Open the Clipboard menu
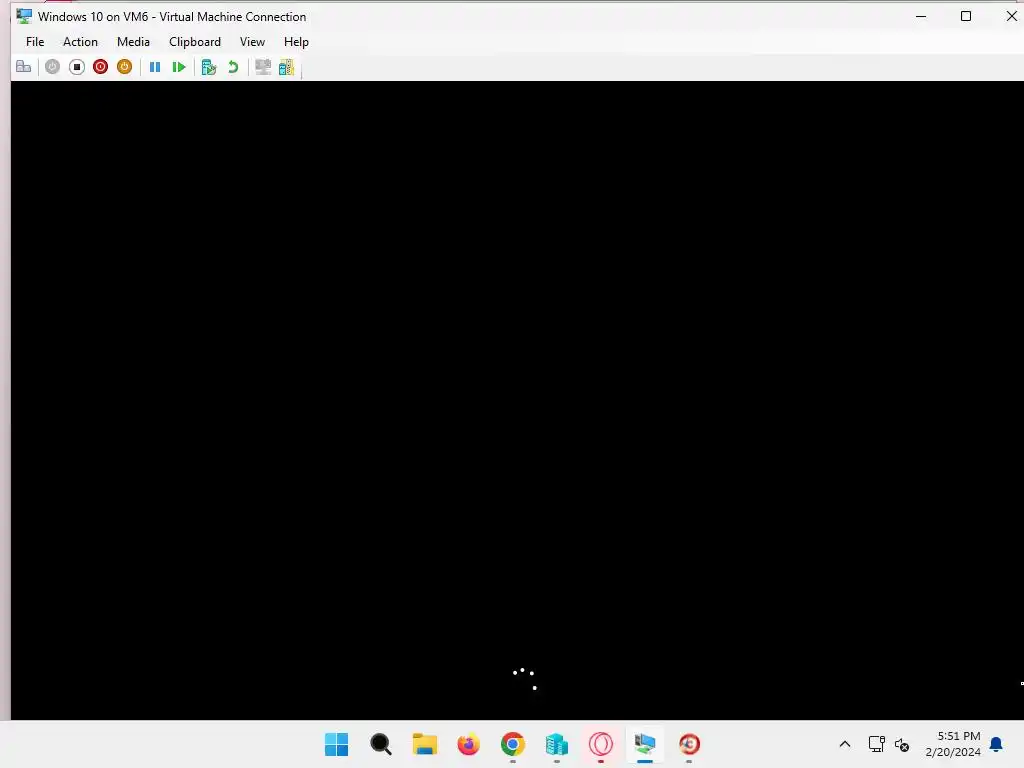The width and height of the screenshot is (1024, 768). tap(195, 42)
